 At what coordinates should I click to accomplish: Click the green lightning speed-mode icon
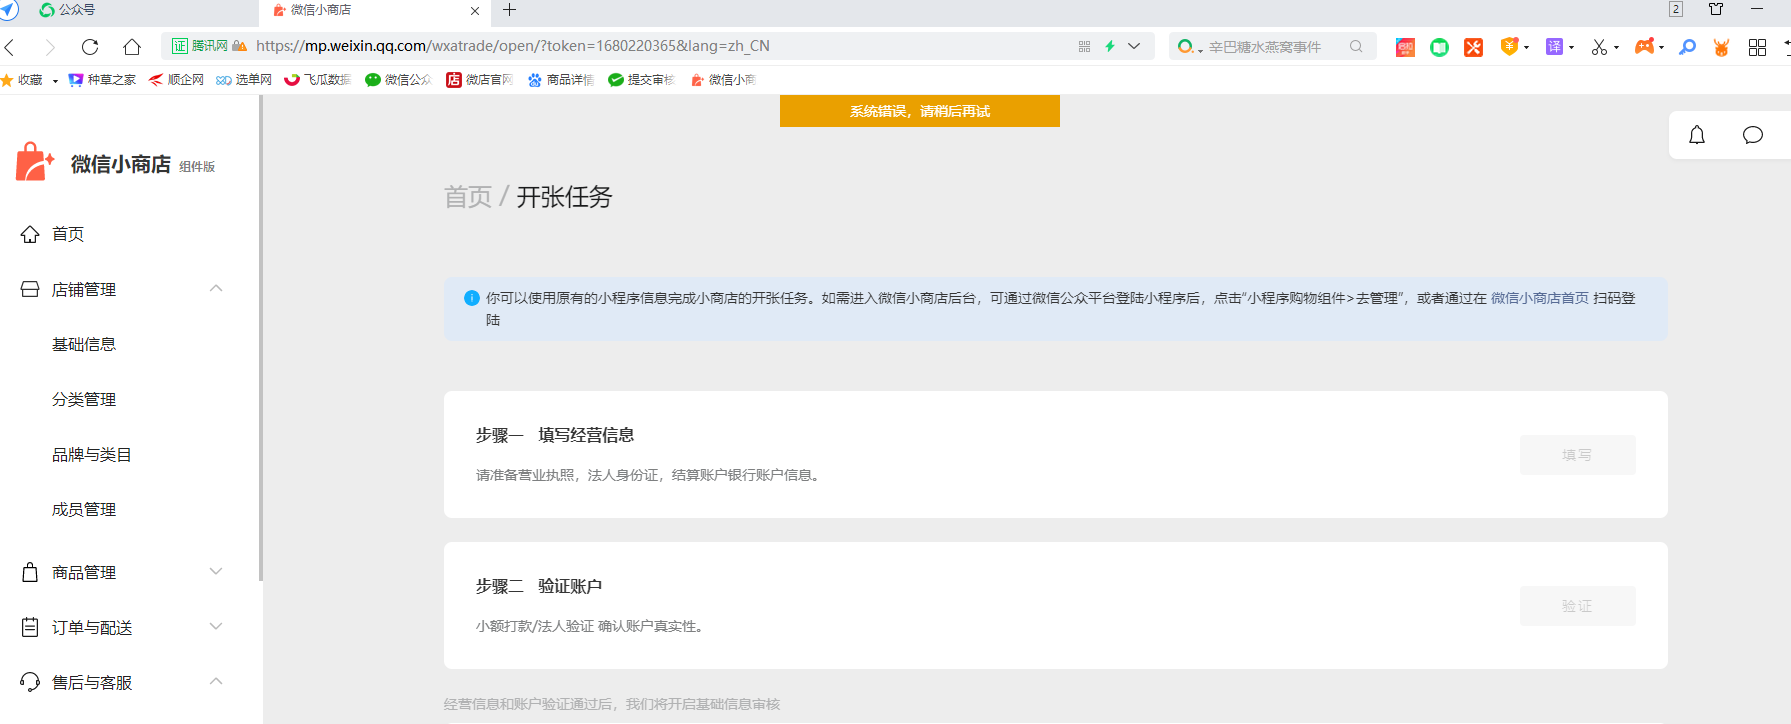[1110, 47]
